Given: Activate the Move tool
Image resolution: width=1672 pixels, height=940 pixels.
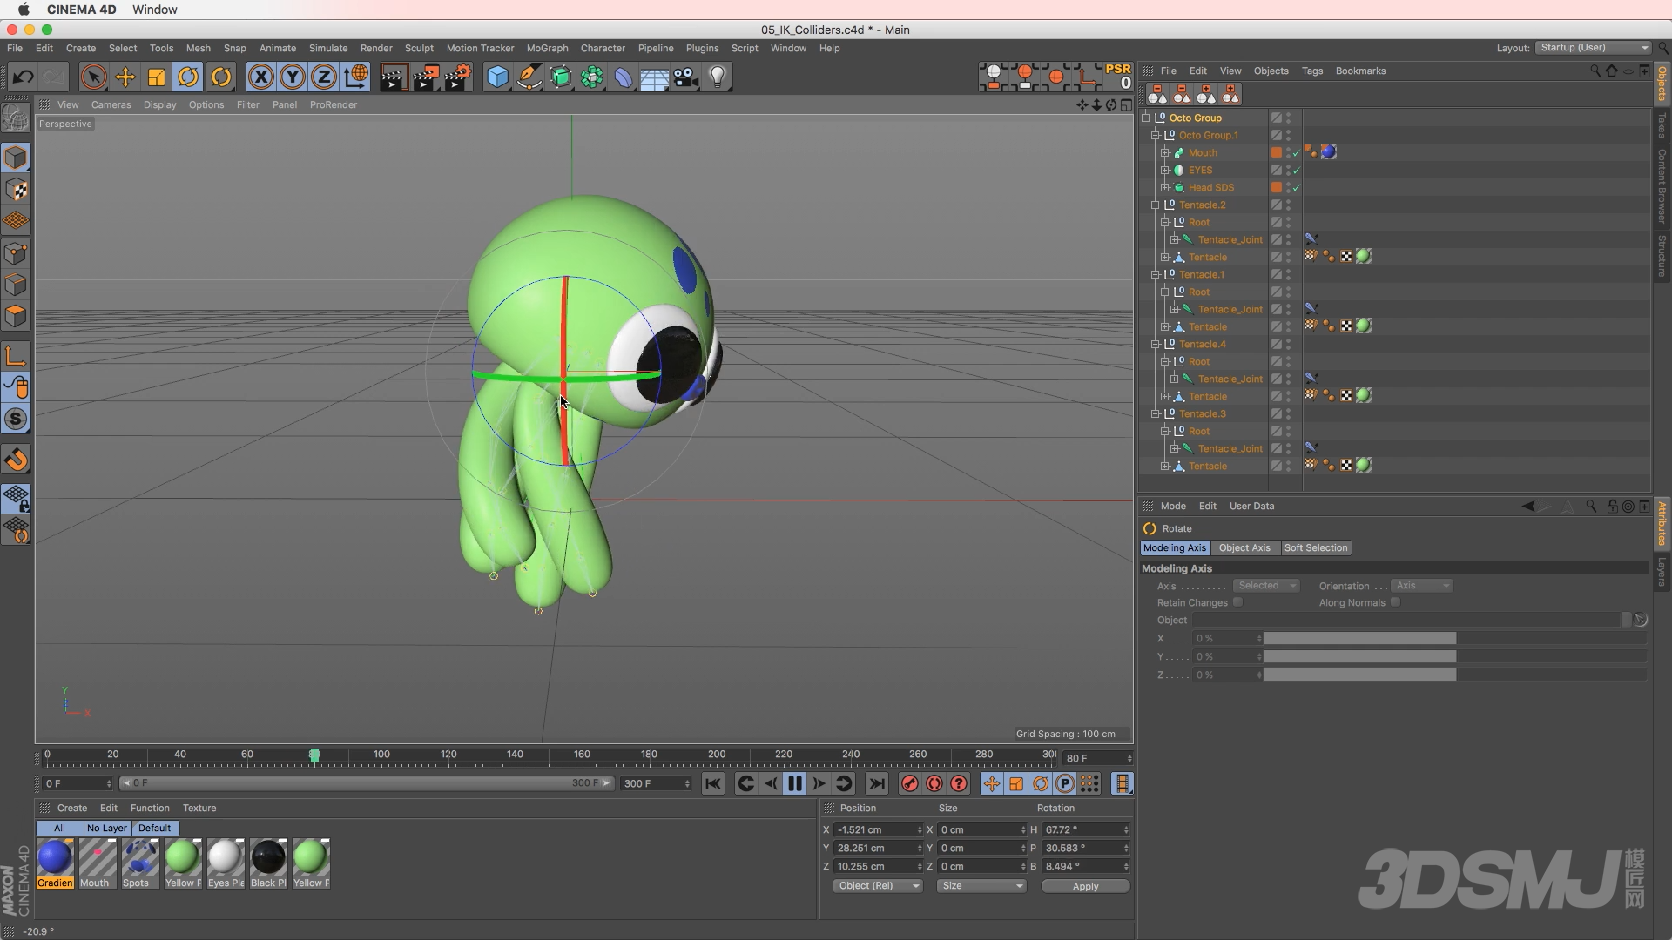Looking at the screenshot, I should 125,77.
